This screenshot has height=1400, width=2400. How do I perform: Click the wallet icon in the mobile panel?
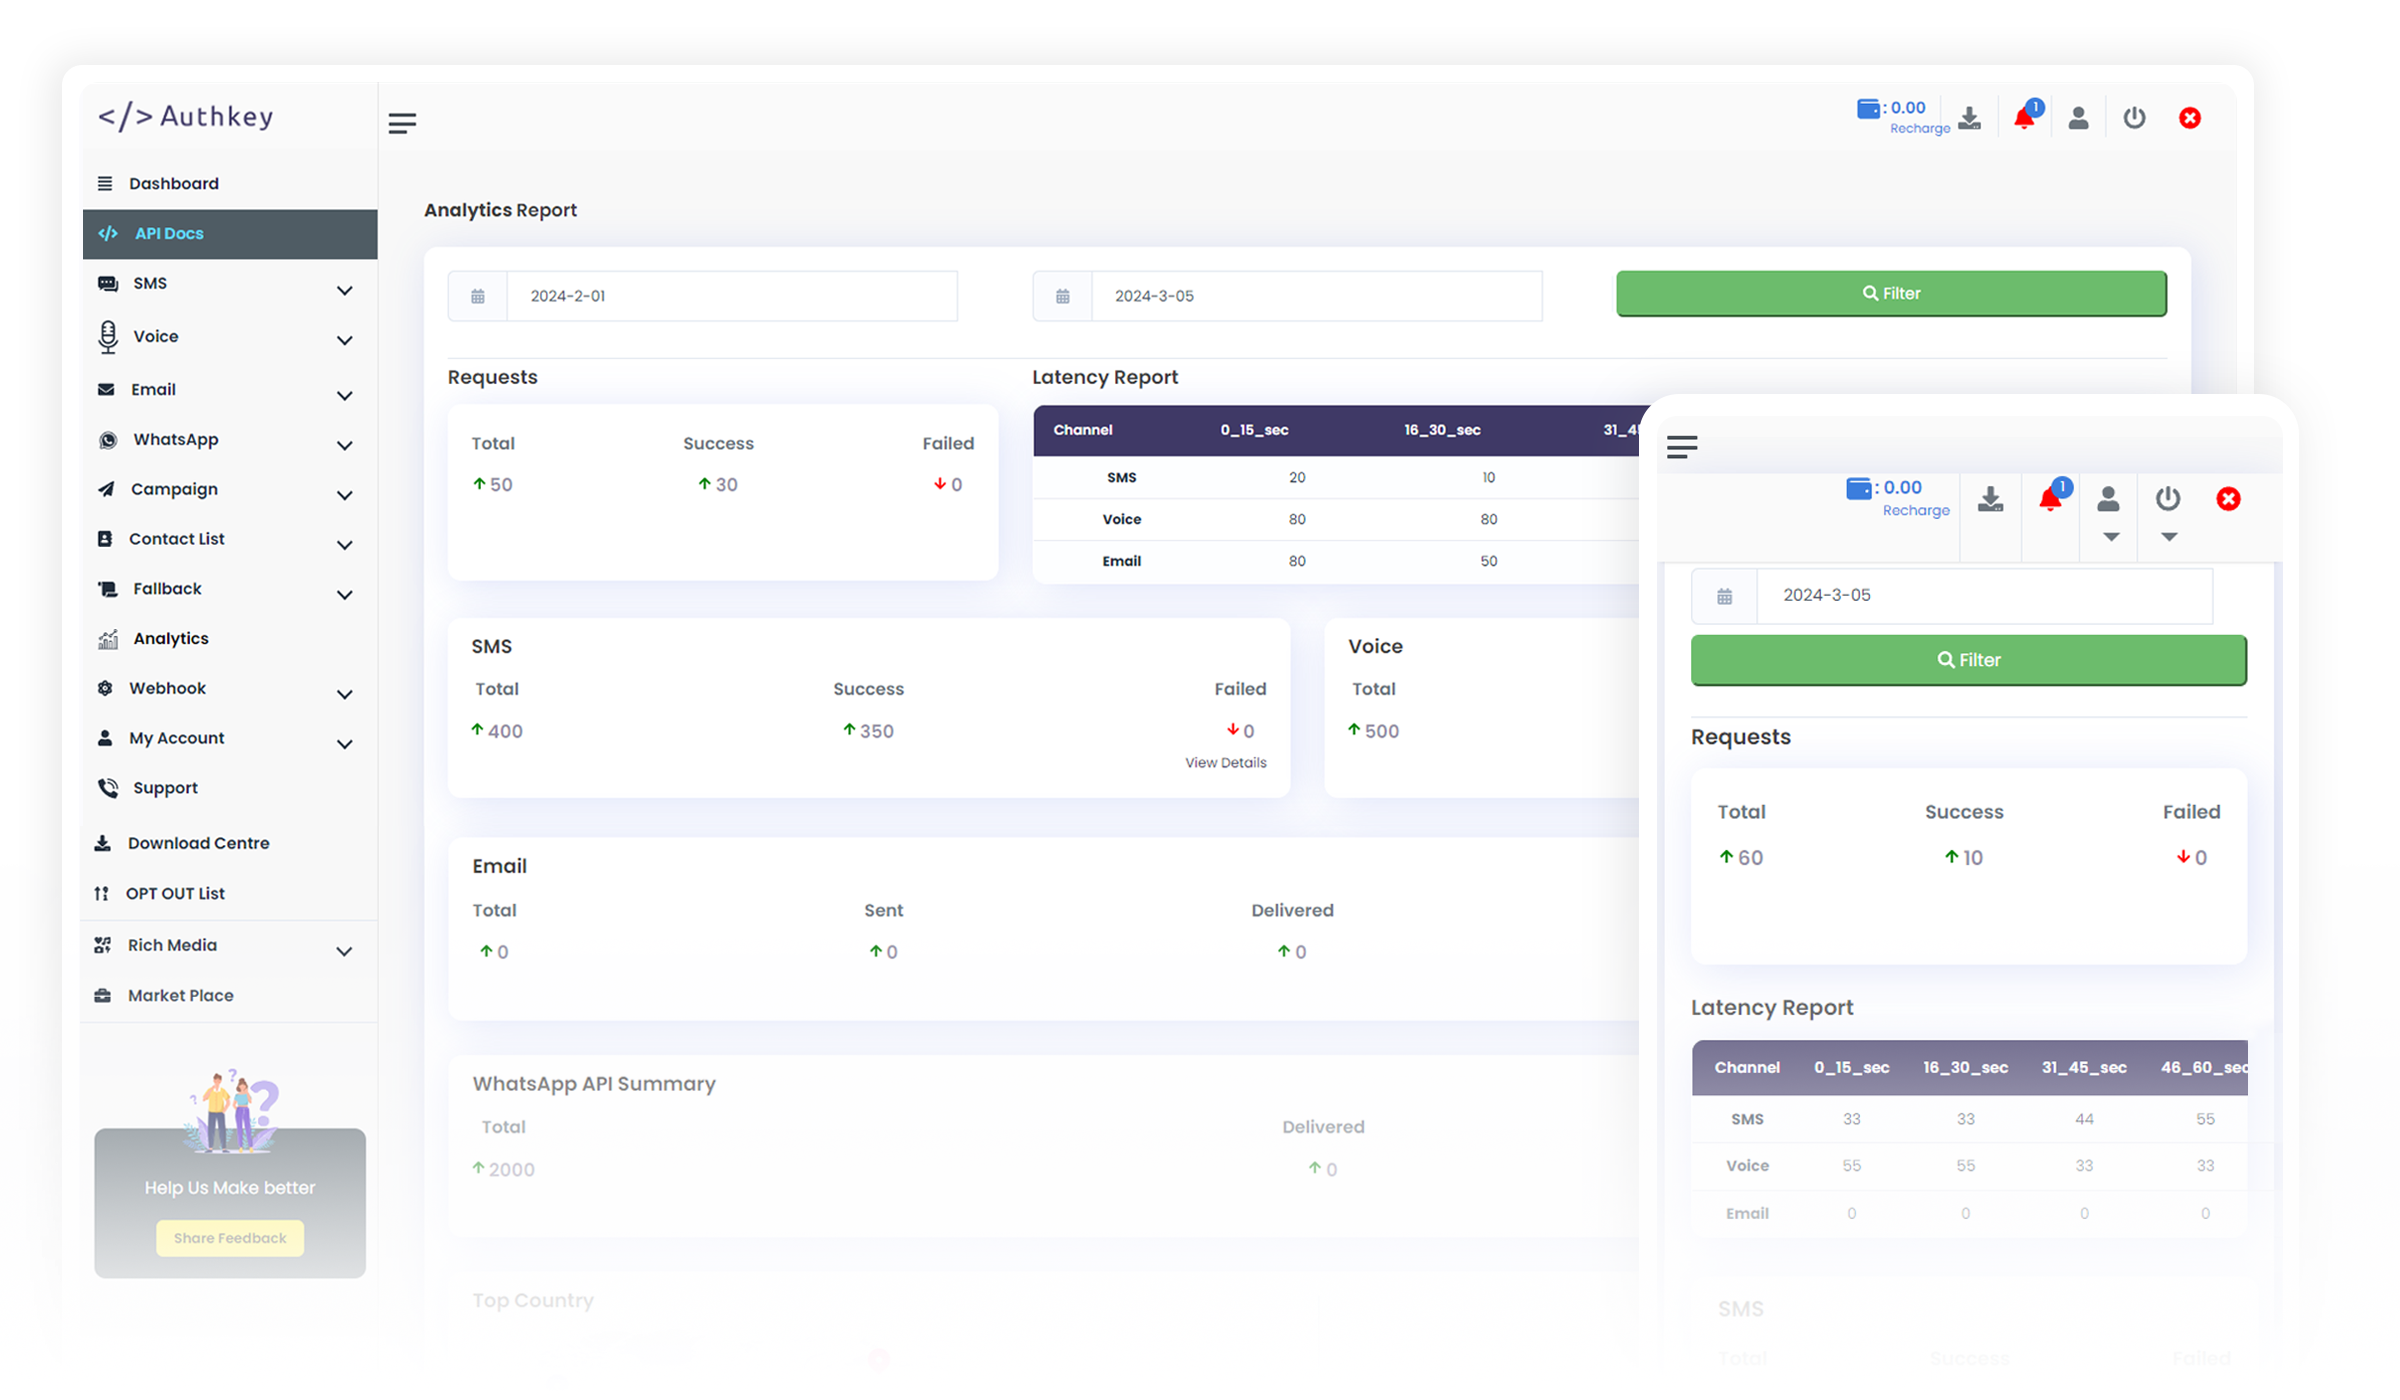pyautogui.click(x=1858, y=488)
